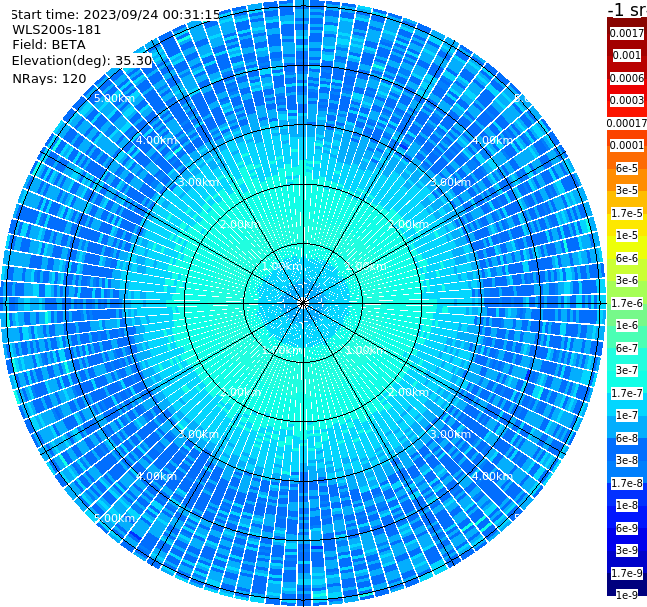Viewport: 647px width, 607px height.
Task: Click the 1e-9 colorbar tick label
Action: [x=627, y=595]
